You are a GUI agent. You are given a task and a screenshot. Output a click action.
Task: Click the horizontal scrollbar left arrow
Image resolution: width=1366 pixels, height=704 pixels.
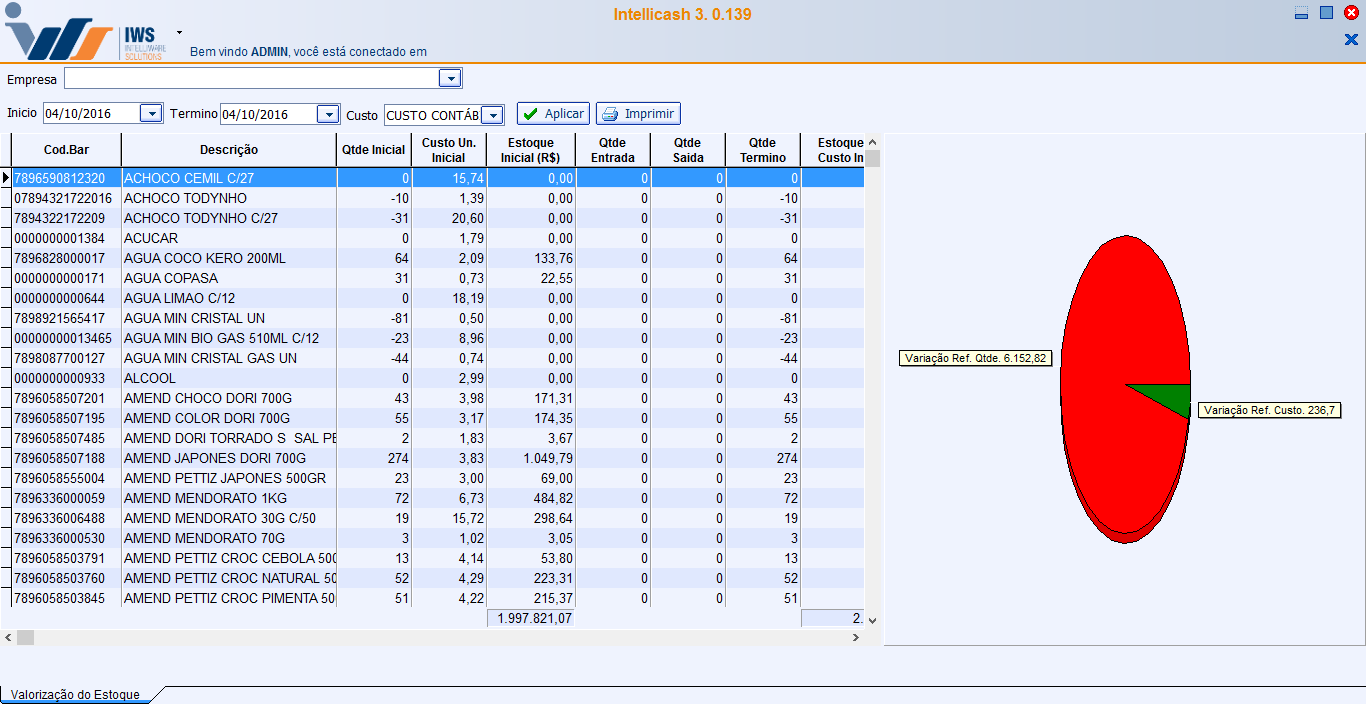point(8,637)
